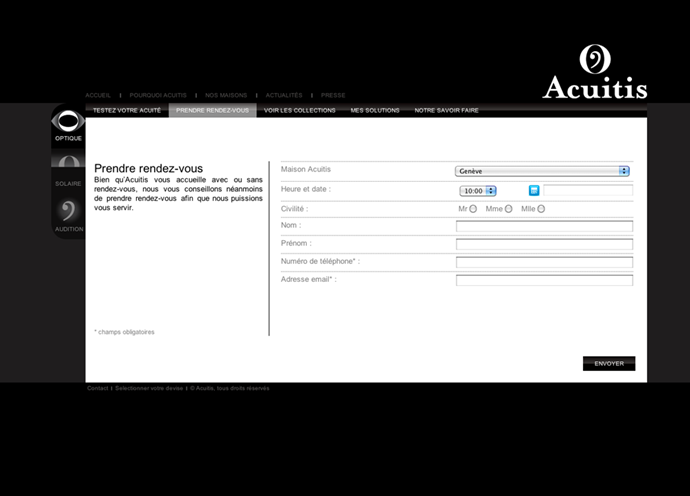Screen dimensions: 690x496
Task: Go to Mes solutions tab
Action: click(x=375, y=110)
